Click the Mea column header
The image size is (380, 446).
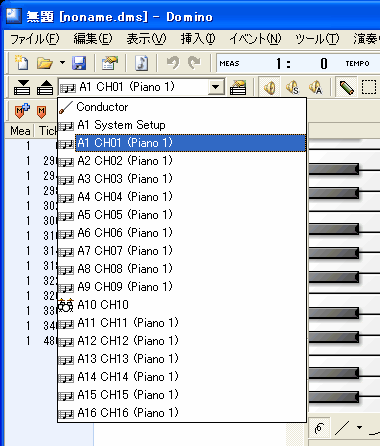pos(20,131)
